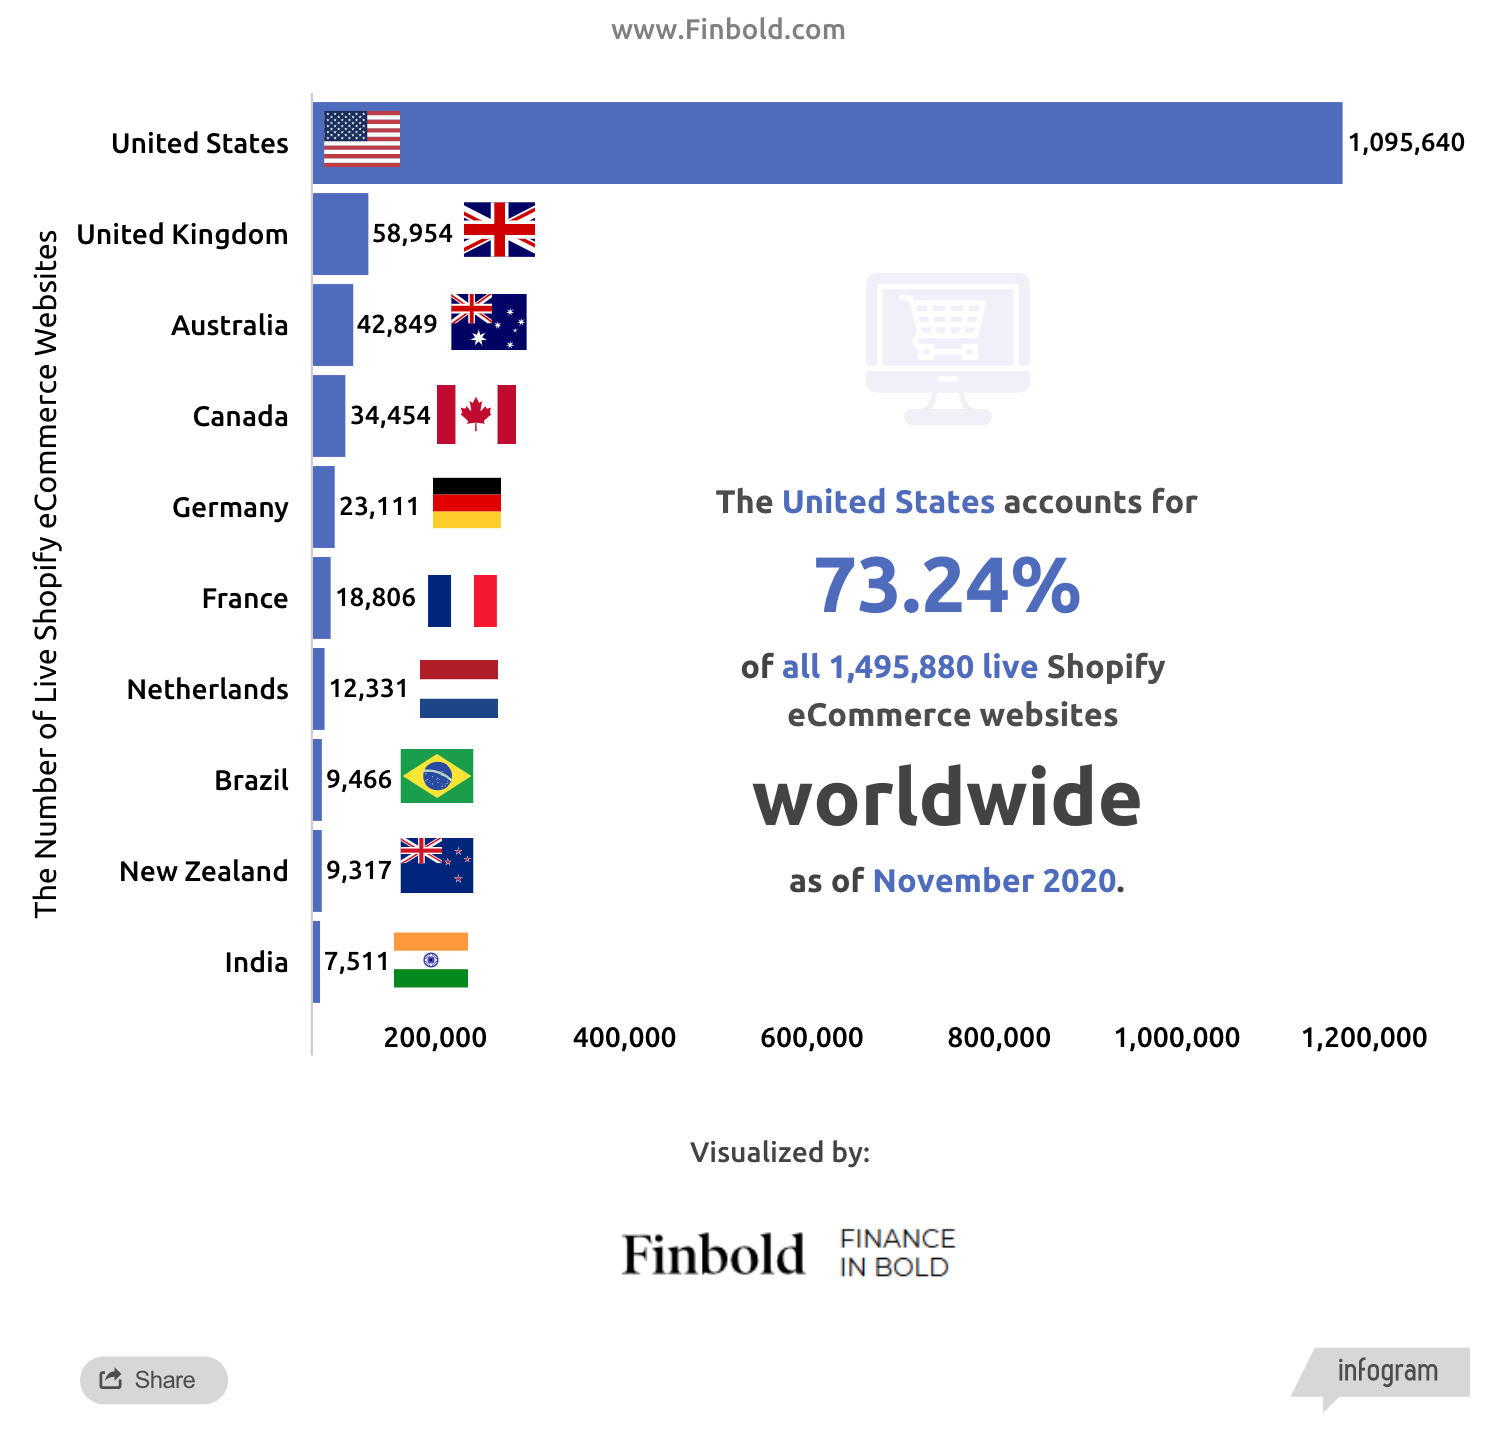1496x1436 pixels.
Task: Click the Australia flag icon
Action: coord(489,322)
